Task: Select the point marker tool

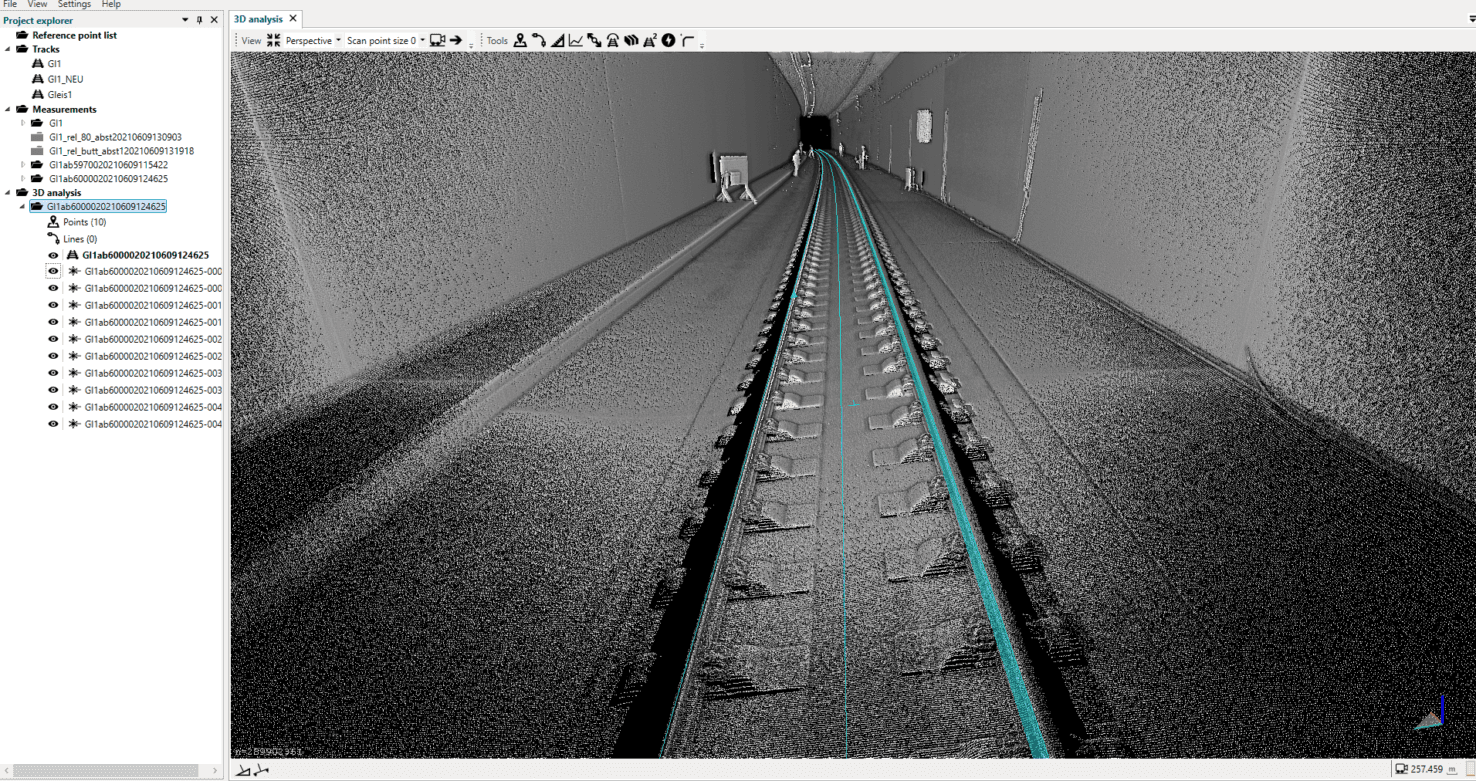Action: pos(520,41)
